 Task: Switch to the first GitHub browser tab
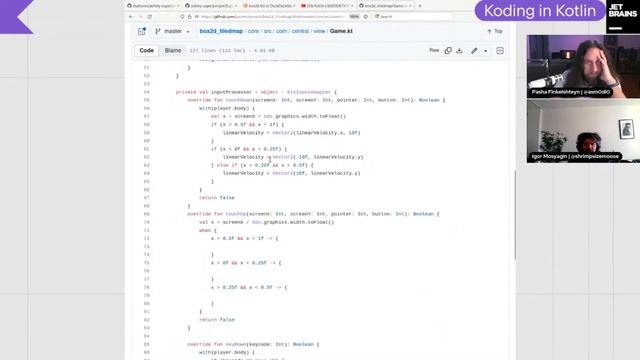[x=153, y=6]
